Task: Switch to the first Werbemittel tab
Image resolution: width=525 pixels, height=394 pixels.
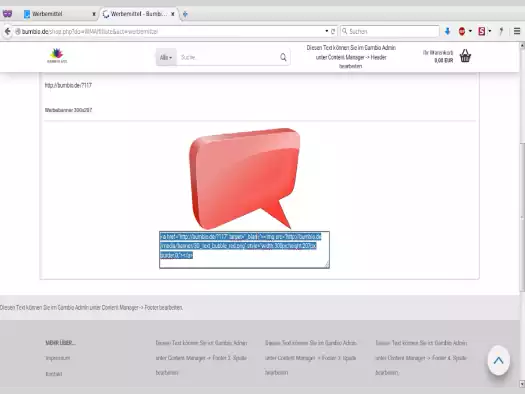Action: [x=59, y=14]
